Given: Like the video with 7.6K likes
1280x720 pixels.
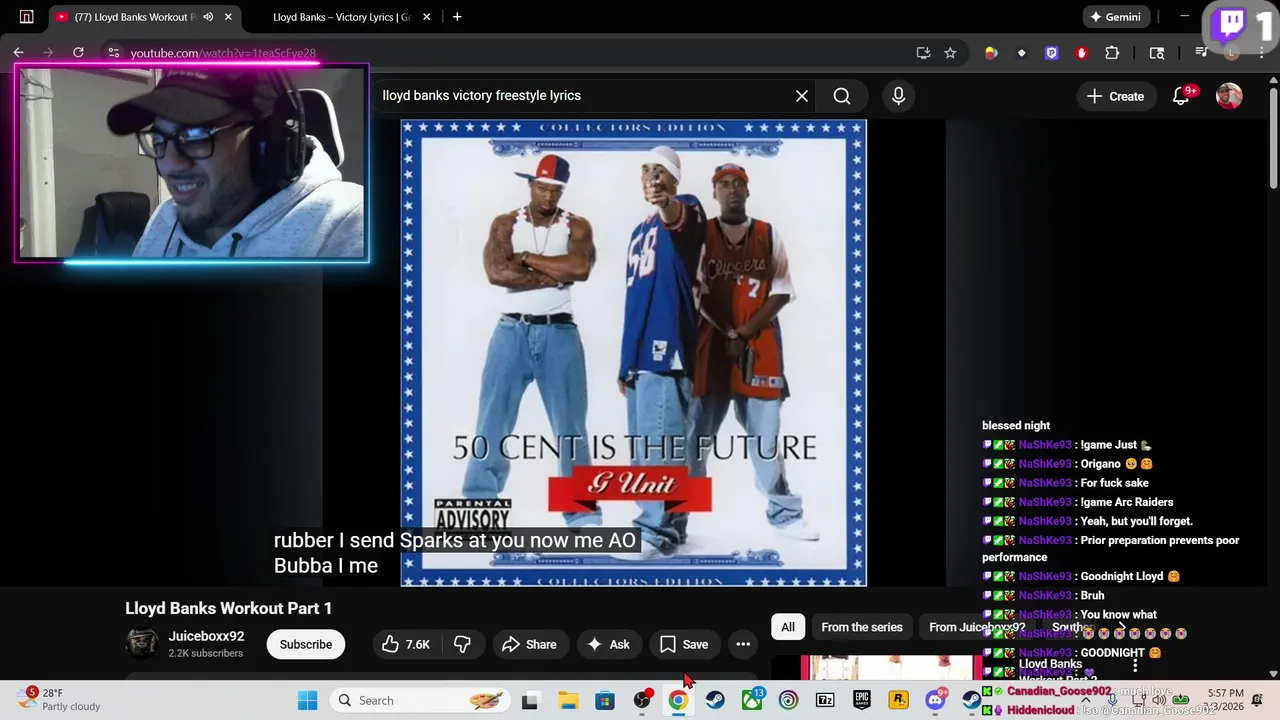Looking at the screenshot, I should [406, 644].
